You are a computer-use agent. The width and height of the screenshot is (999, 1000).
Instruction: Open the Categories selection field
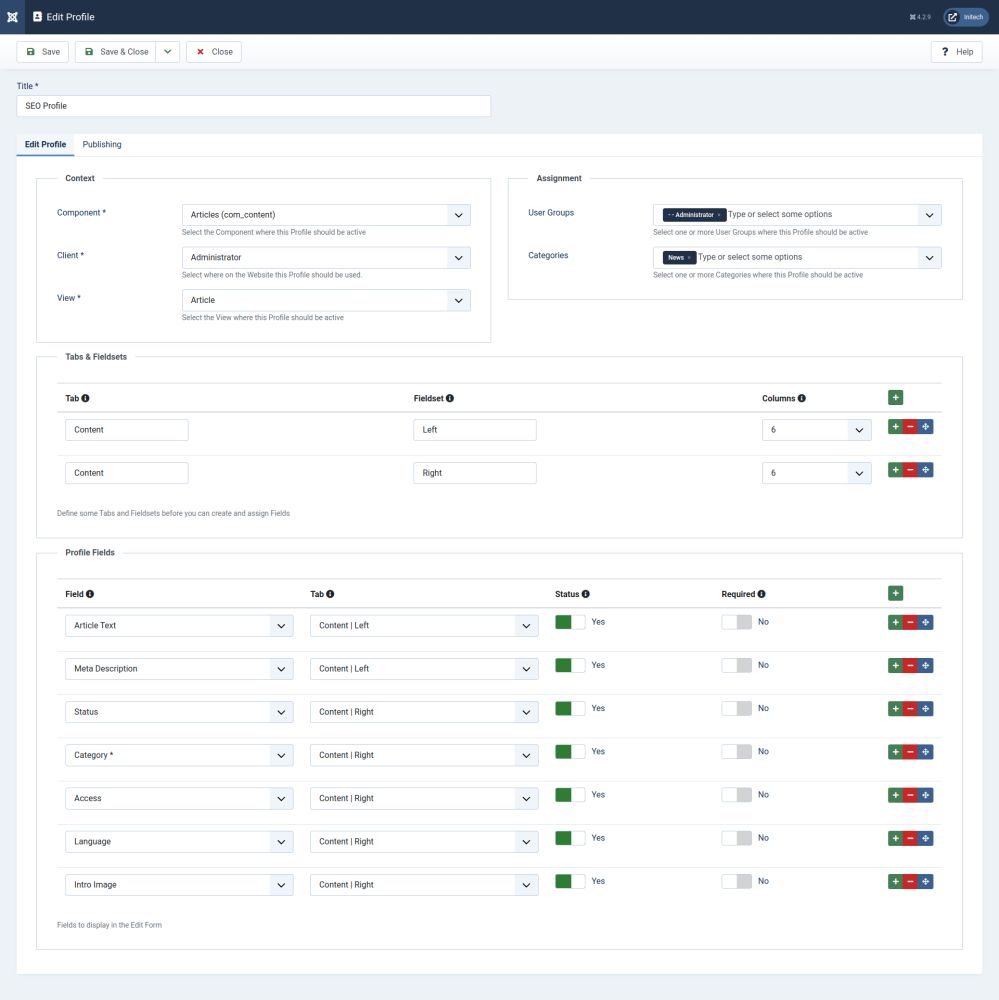797,258
